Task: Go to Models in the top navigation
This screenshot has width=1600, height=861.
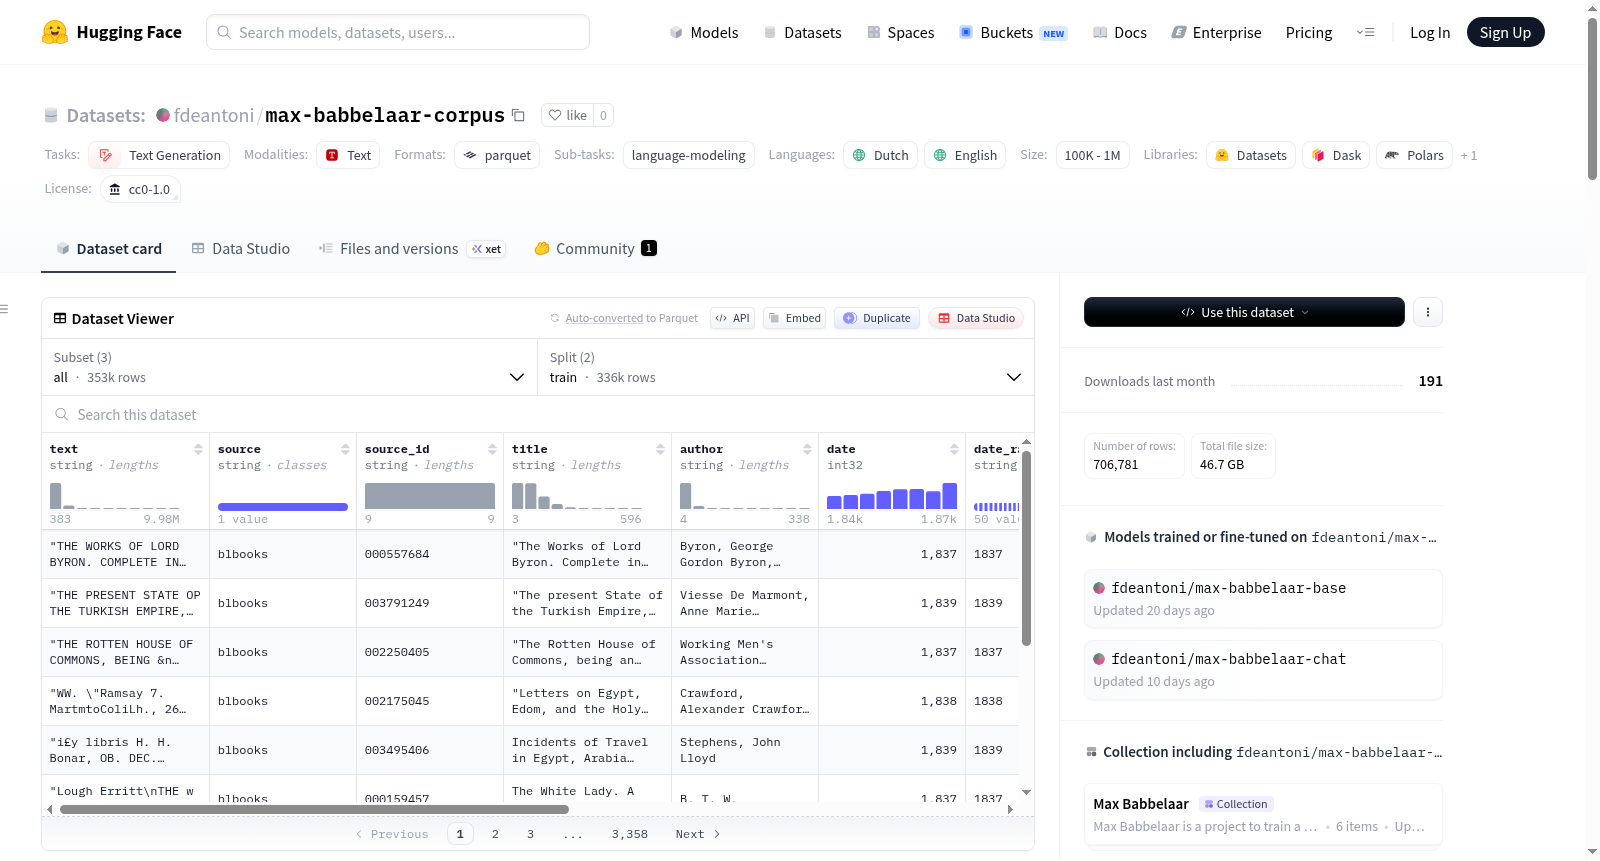Action: (x=704, y=32)
